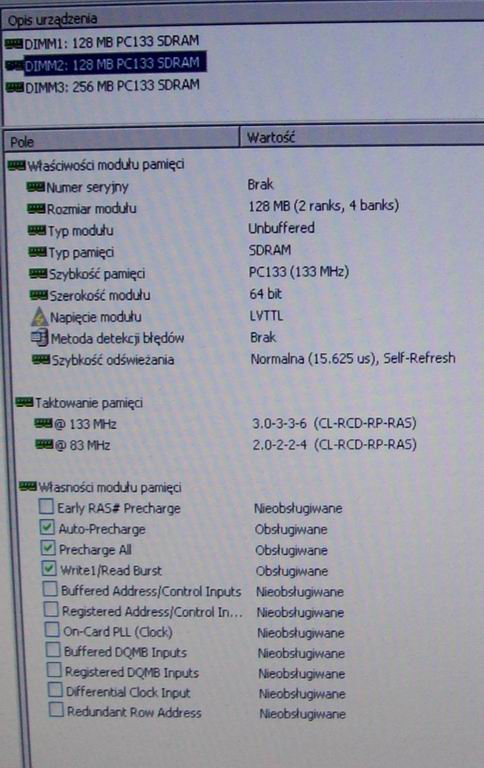Select the DIMM1 memory module icon
Screen dimensions: 484x768
click(x=14, y=44)
